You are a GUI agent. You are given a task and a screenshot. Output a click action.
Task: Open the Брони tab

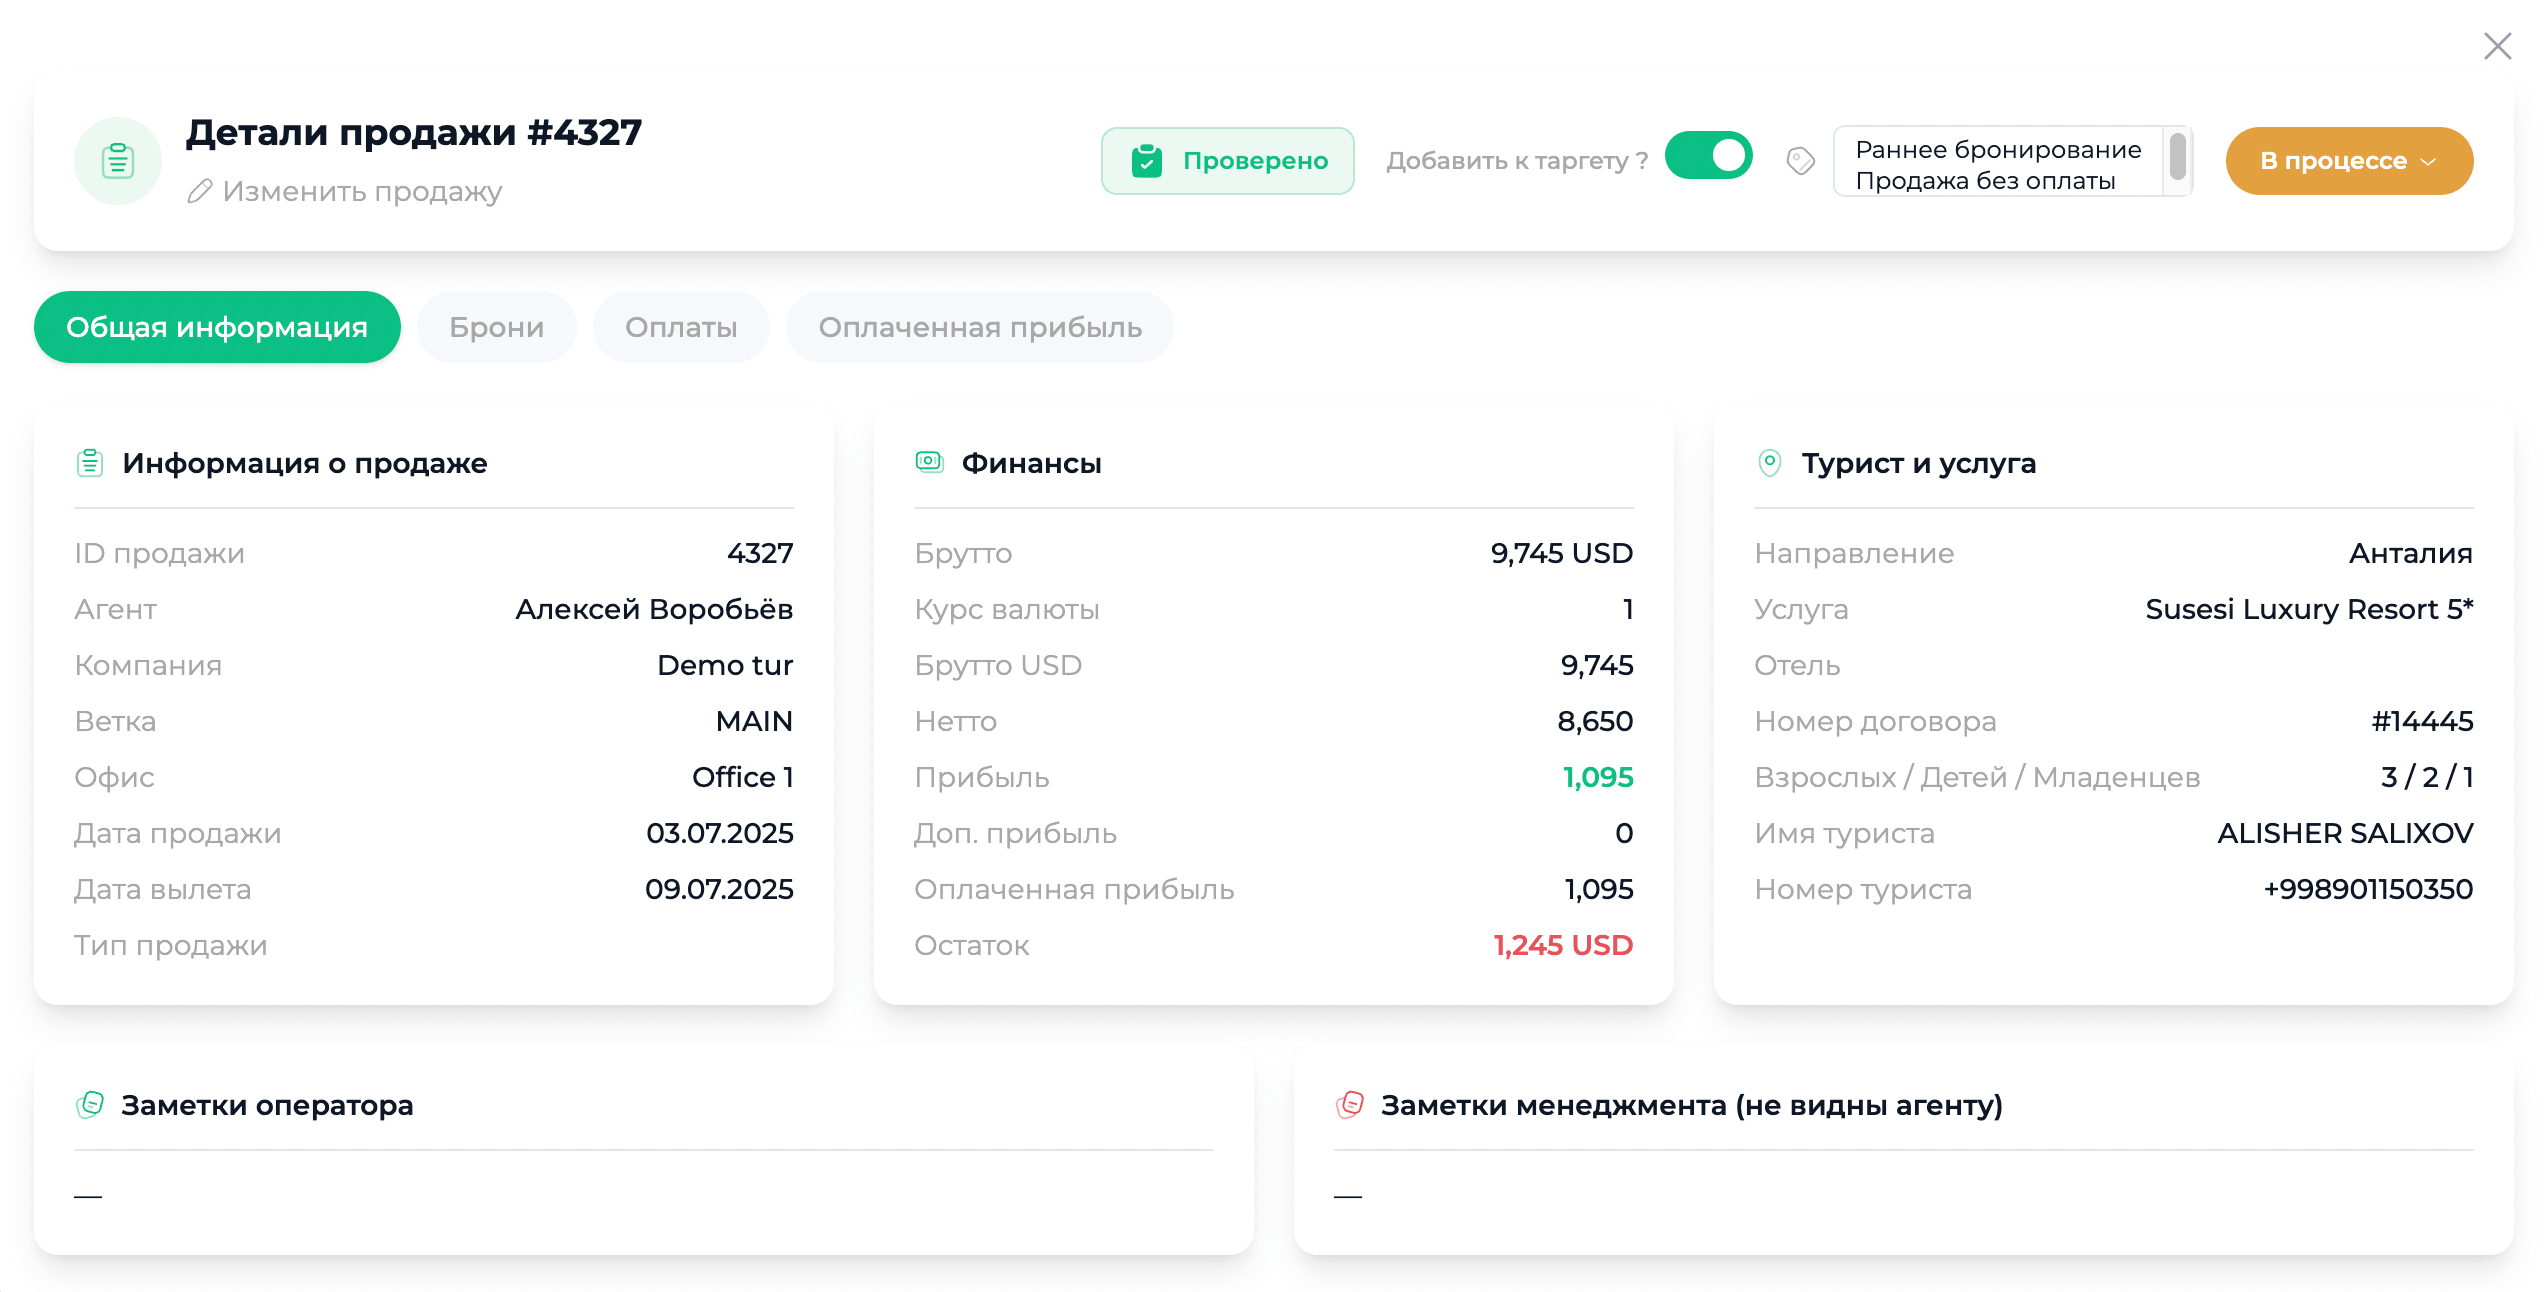[497, 327]
